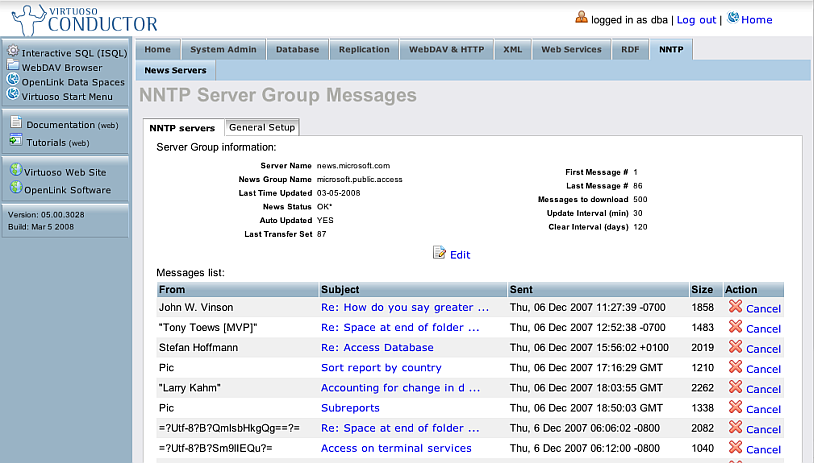
Task: Click the Documentation book icon in sidebar
Action: pos(15,124)
